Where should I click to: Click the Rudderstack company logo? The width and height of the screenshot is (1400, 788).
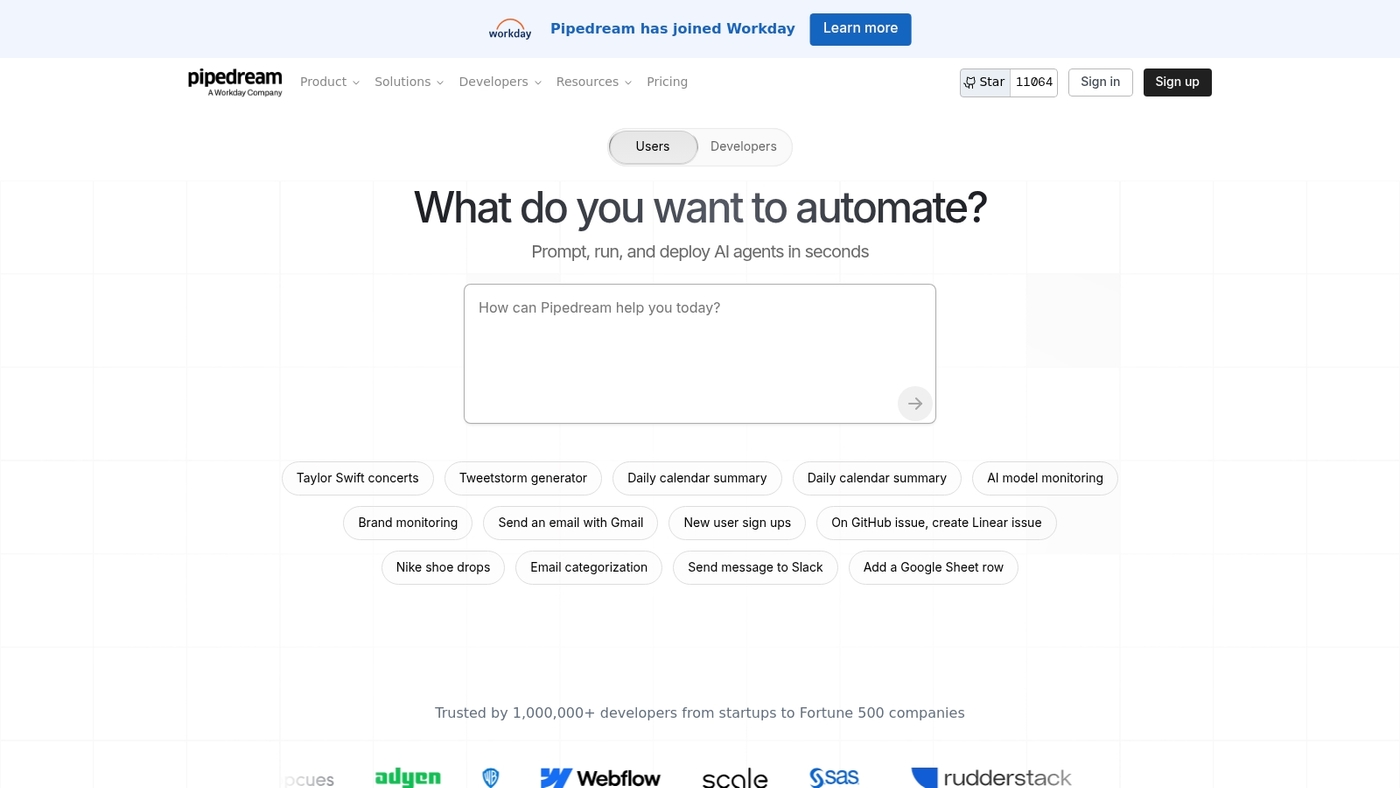990,777
